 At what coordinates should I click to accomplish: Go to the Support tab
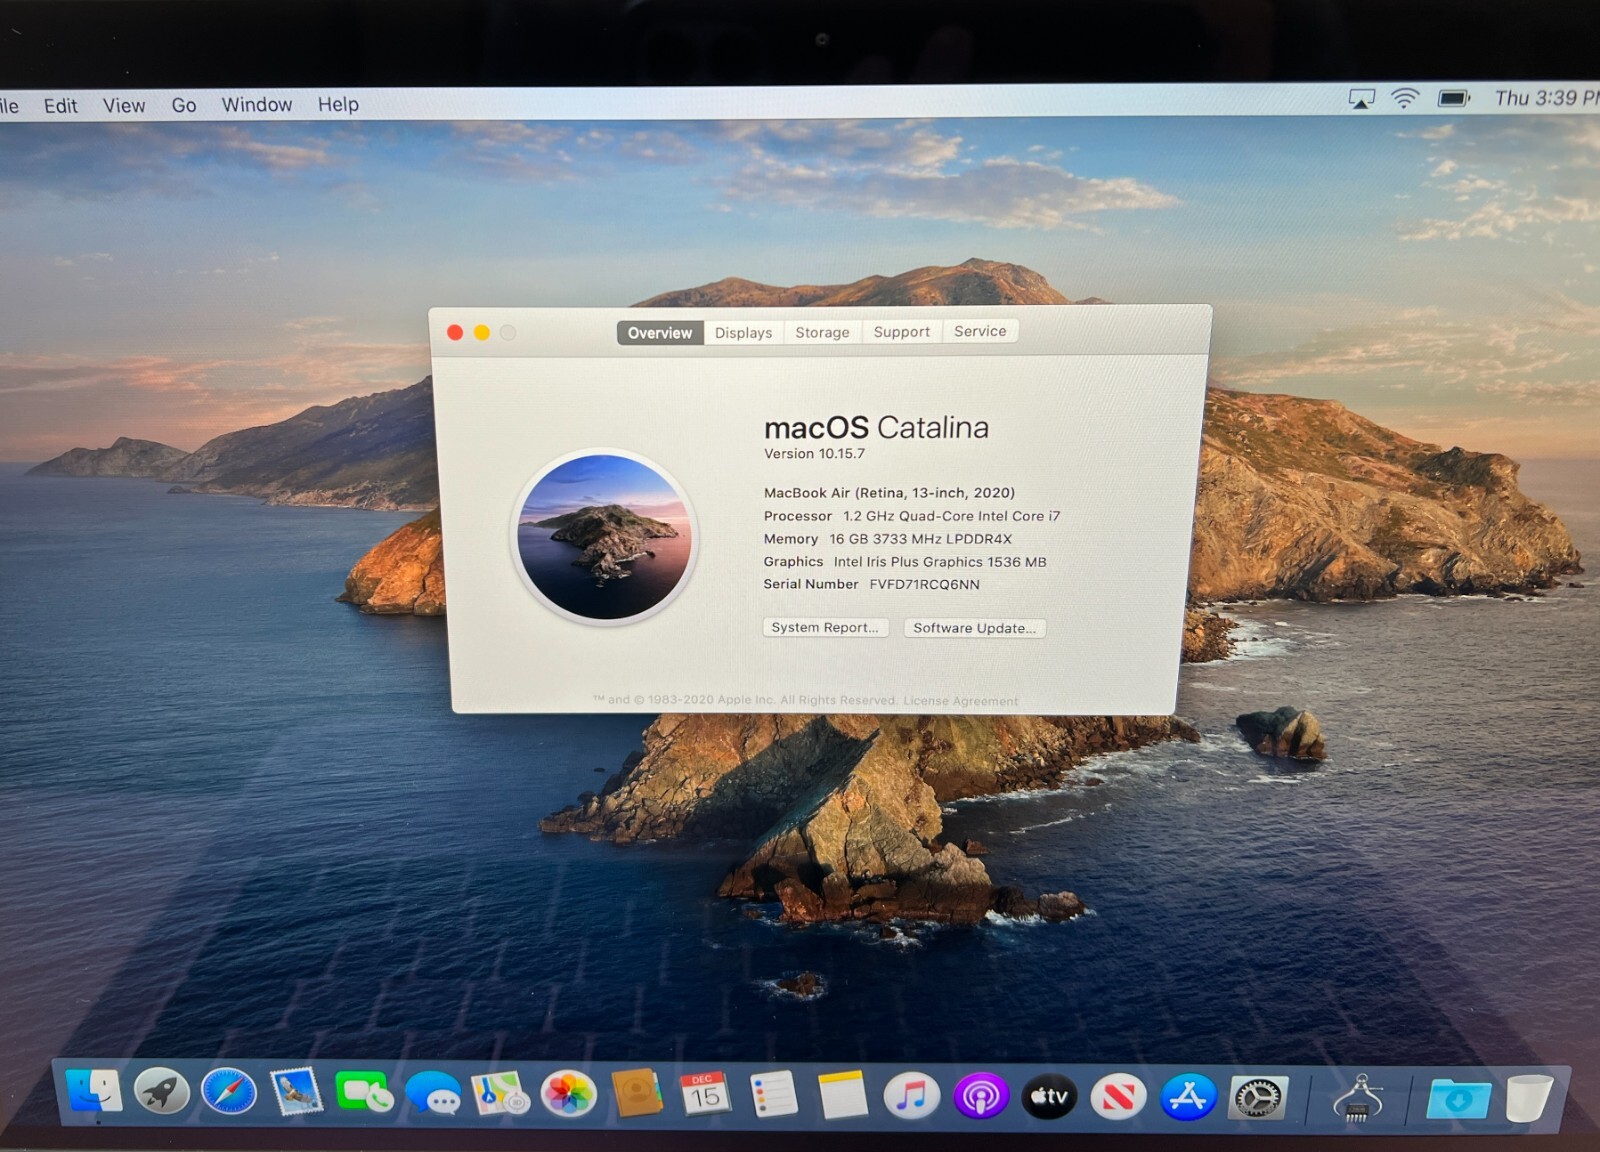901,332
